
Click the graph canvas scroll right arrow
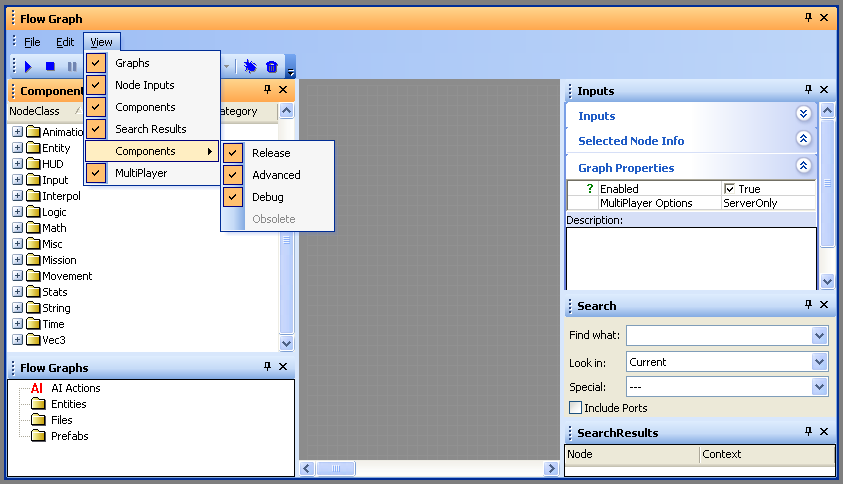point(551,468)
